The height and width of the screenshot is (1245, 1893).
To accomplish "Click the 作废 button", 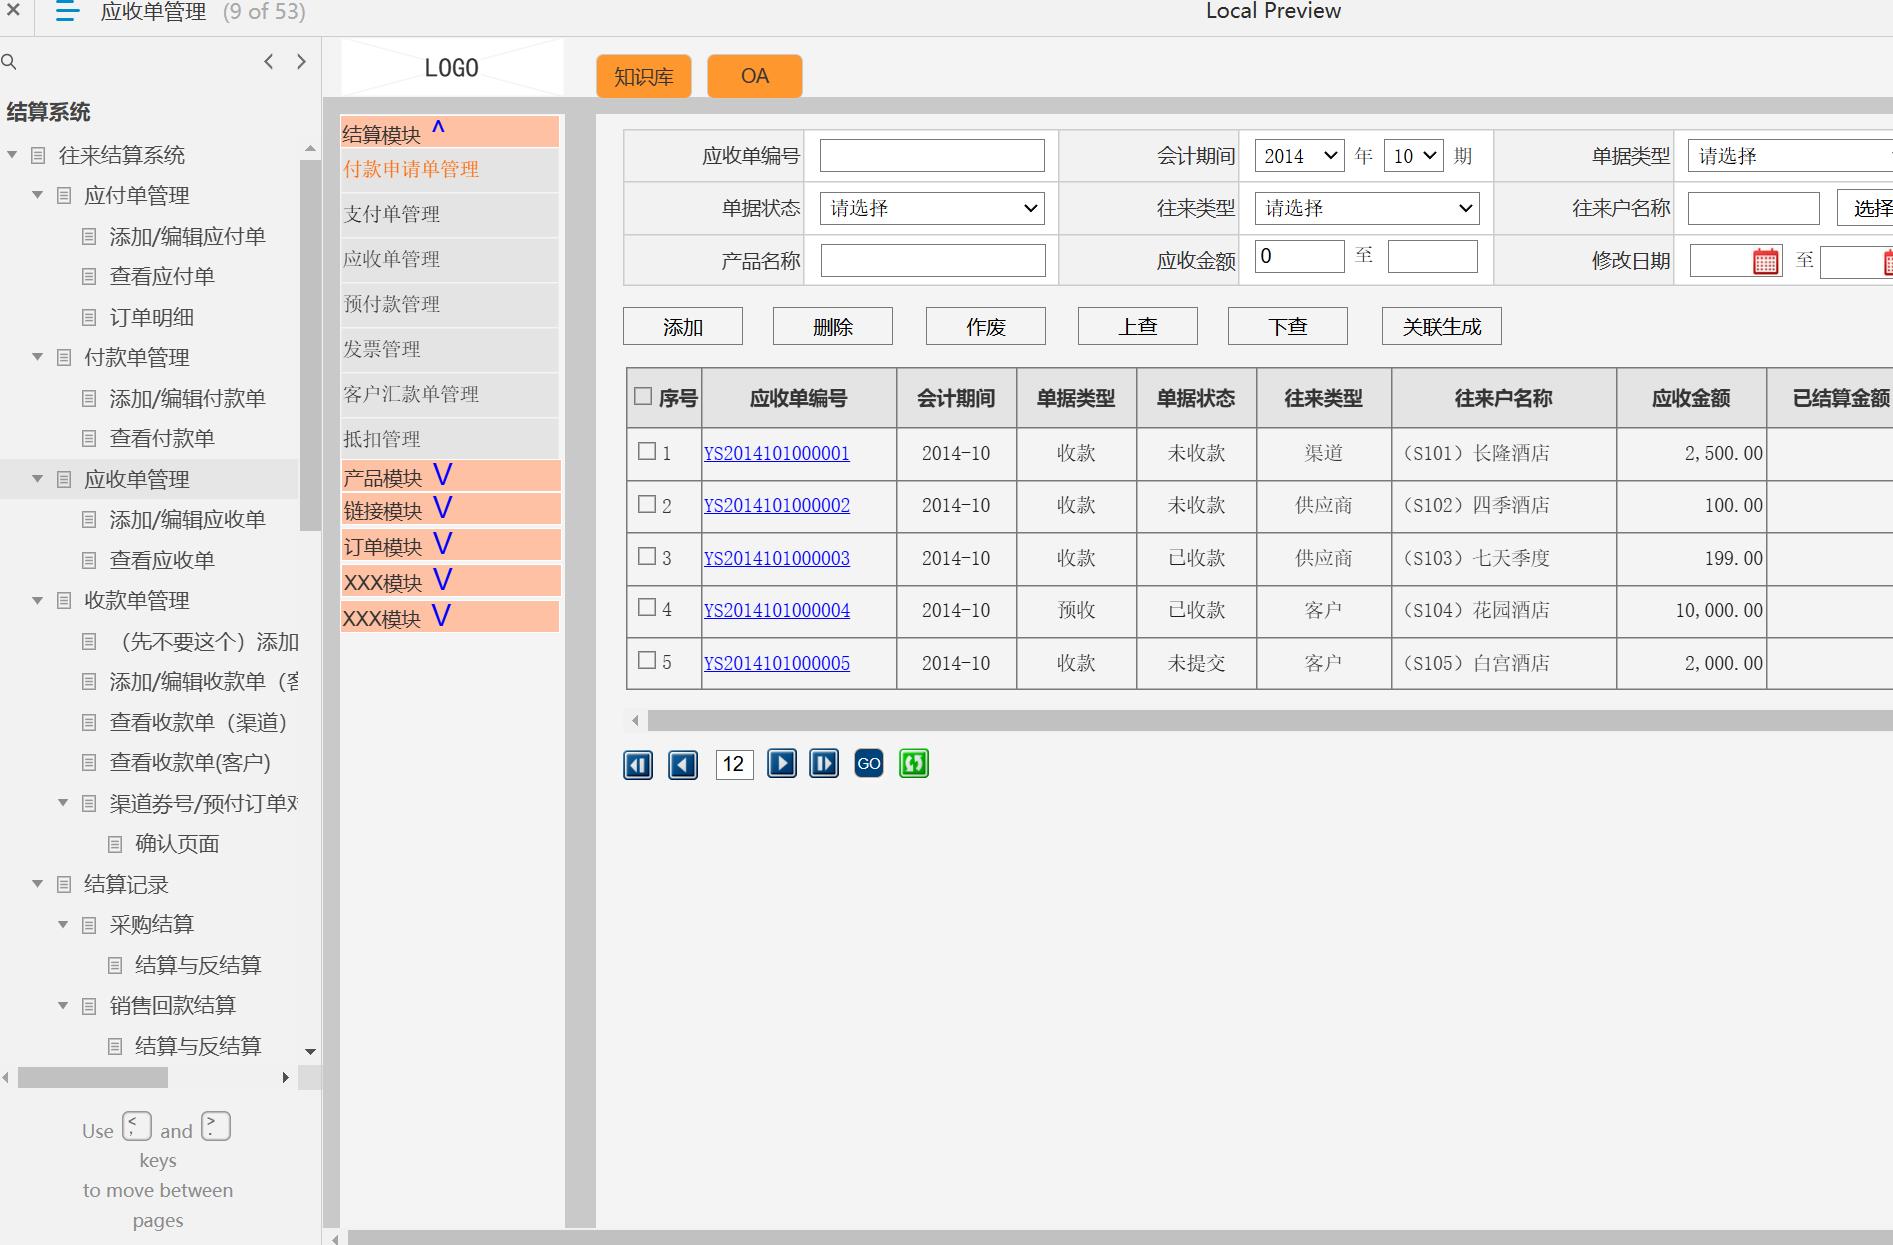I will (x=986, y=327).
